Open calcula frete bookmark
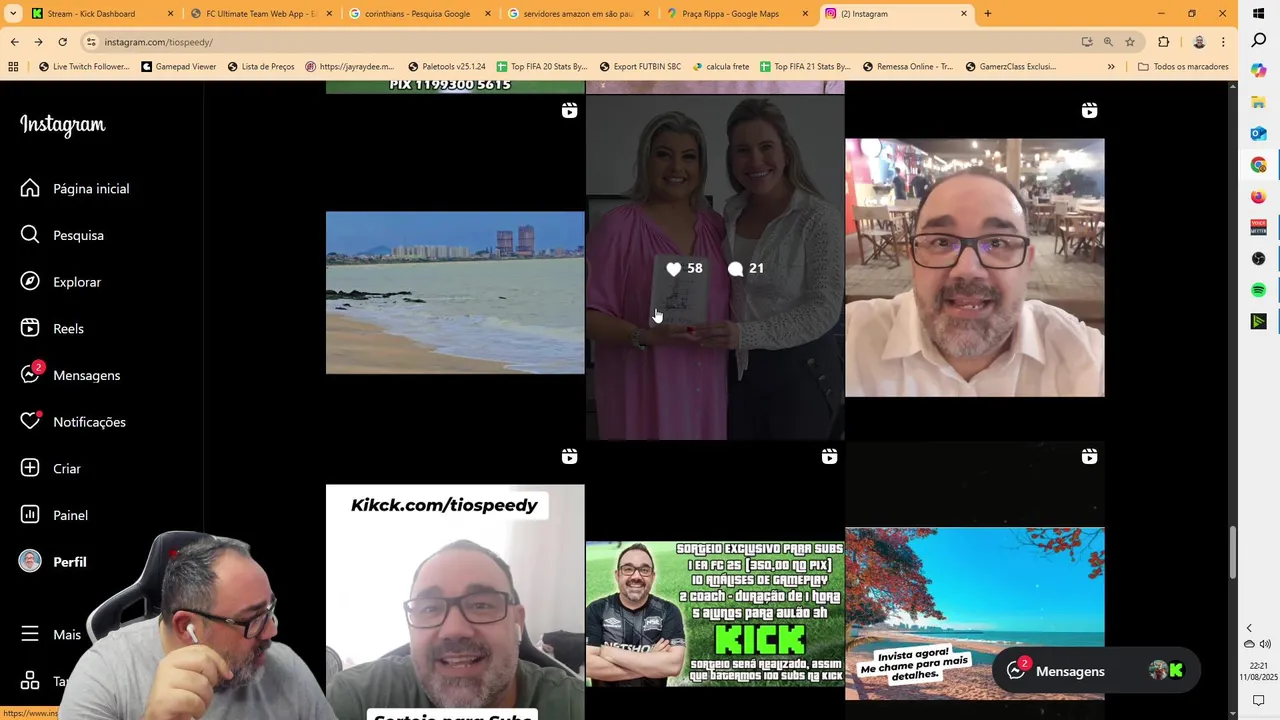The height and width of the screenshot is (720, 1280). coord(720,67)
